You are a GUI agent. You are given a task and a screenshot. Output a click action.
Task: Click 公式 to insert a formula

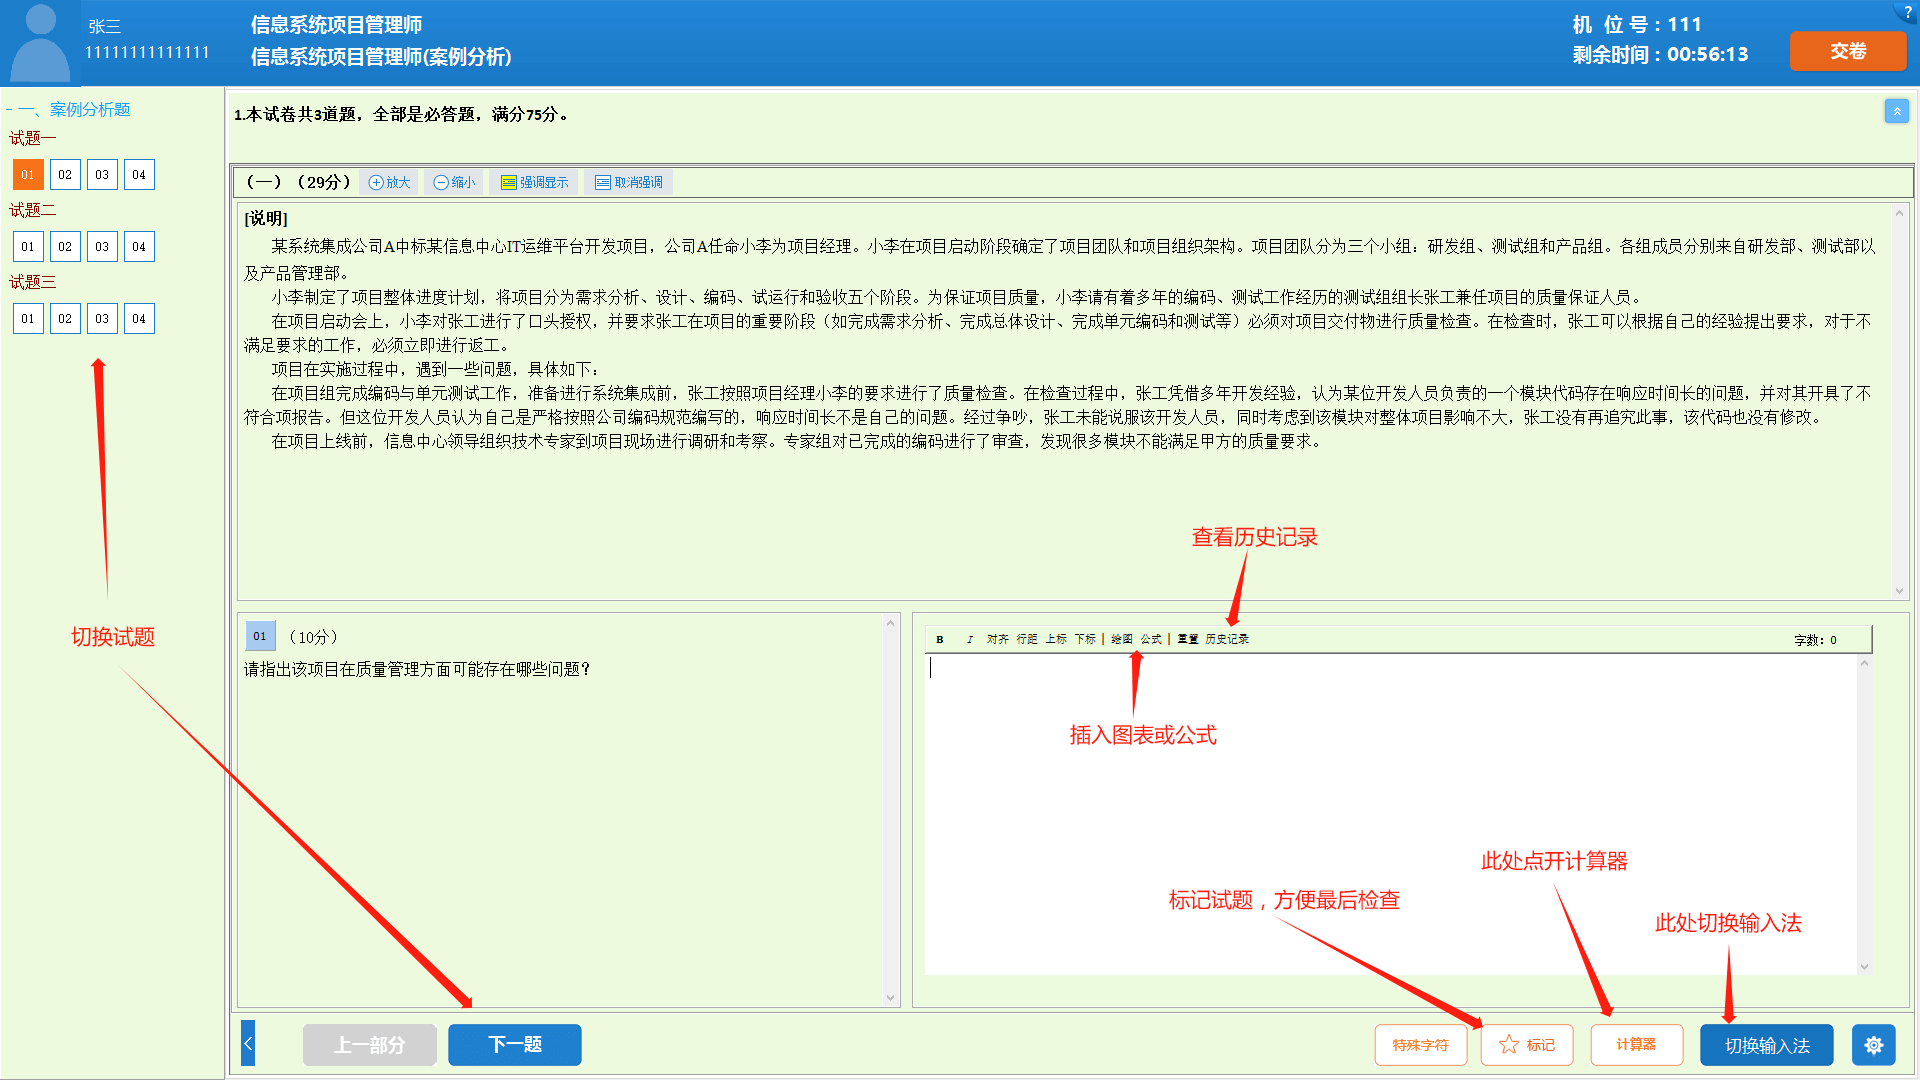tap(1151, 639)
